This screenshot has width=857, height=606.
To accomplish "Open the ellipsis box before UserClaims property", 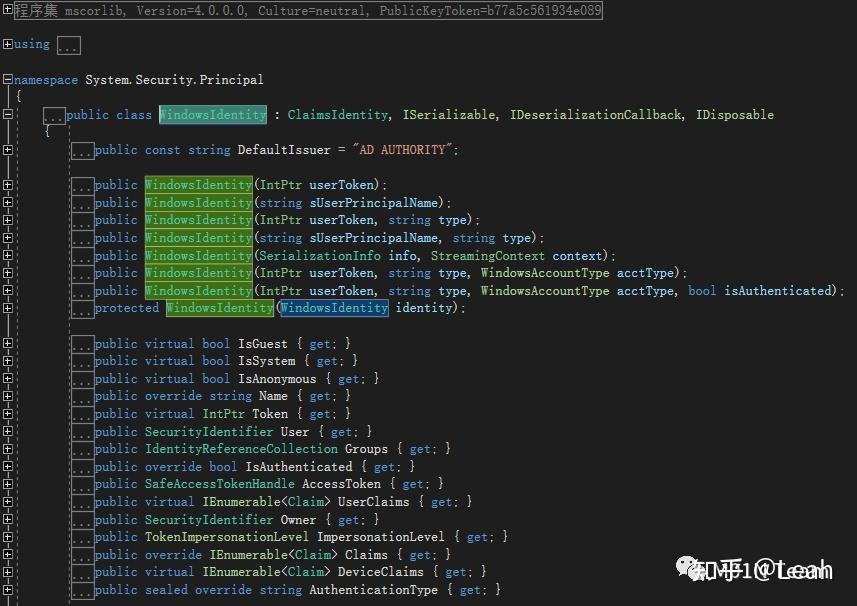I will click(x=83, y=503).
